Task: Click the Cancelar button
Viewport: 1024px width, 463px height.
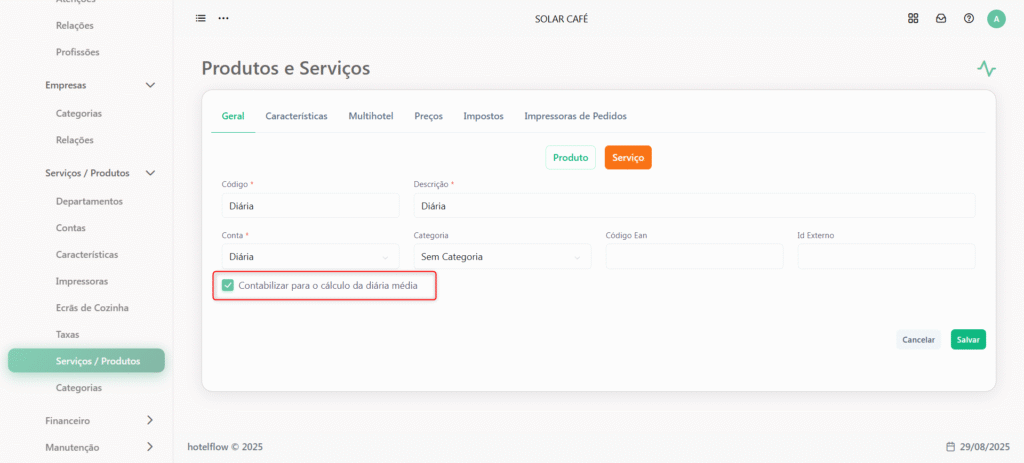Action: (x=918, y=340)
